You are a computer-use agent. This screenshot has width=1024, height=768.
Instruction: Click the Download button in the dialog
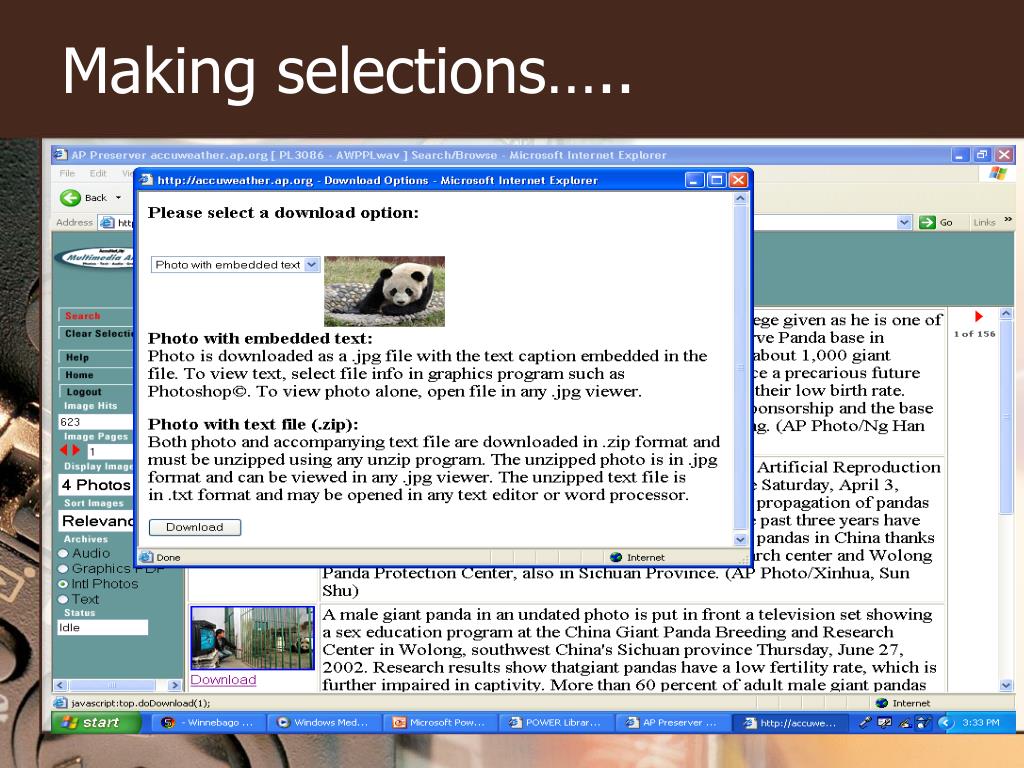(195, 527)
